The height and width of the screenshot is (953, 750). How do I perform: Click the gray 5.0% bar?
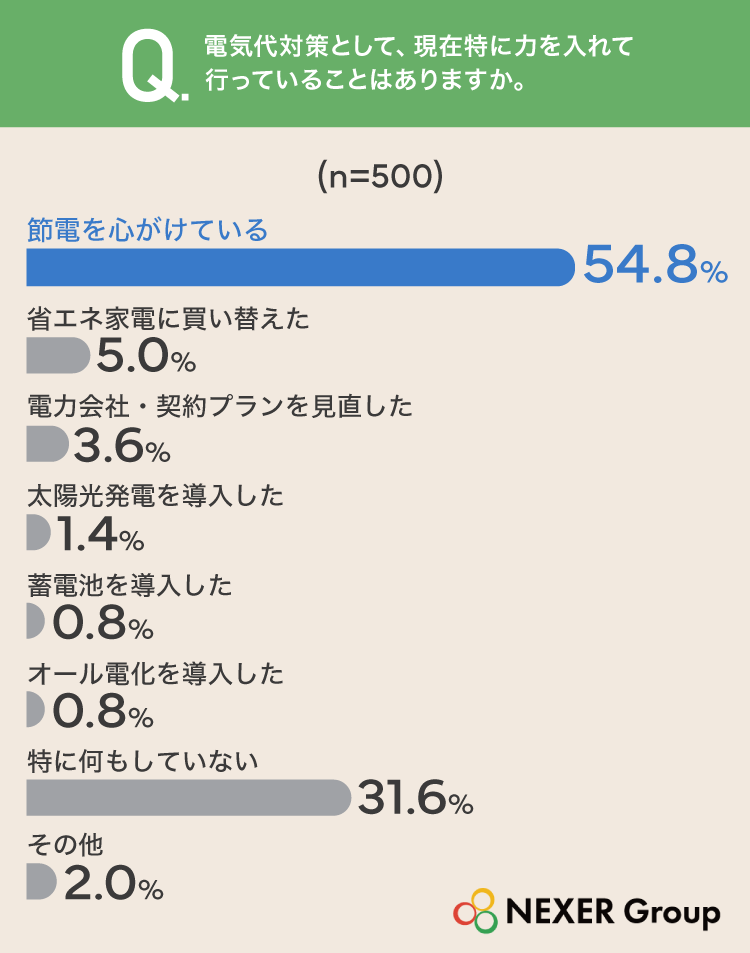pos(58,356)
